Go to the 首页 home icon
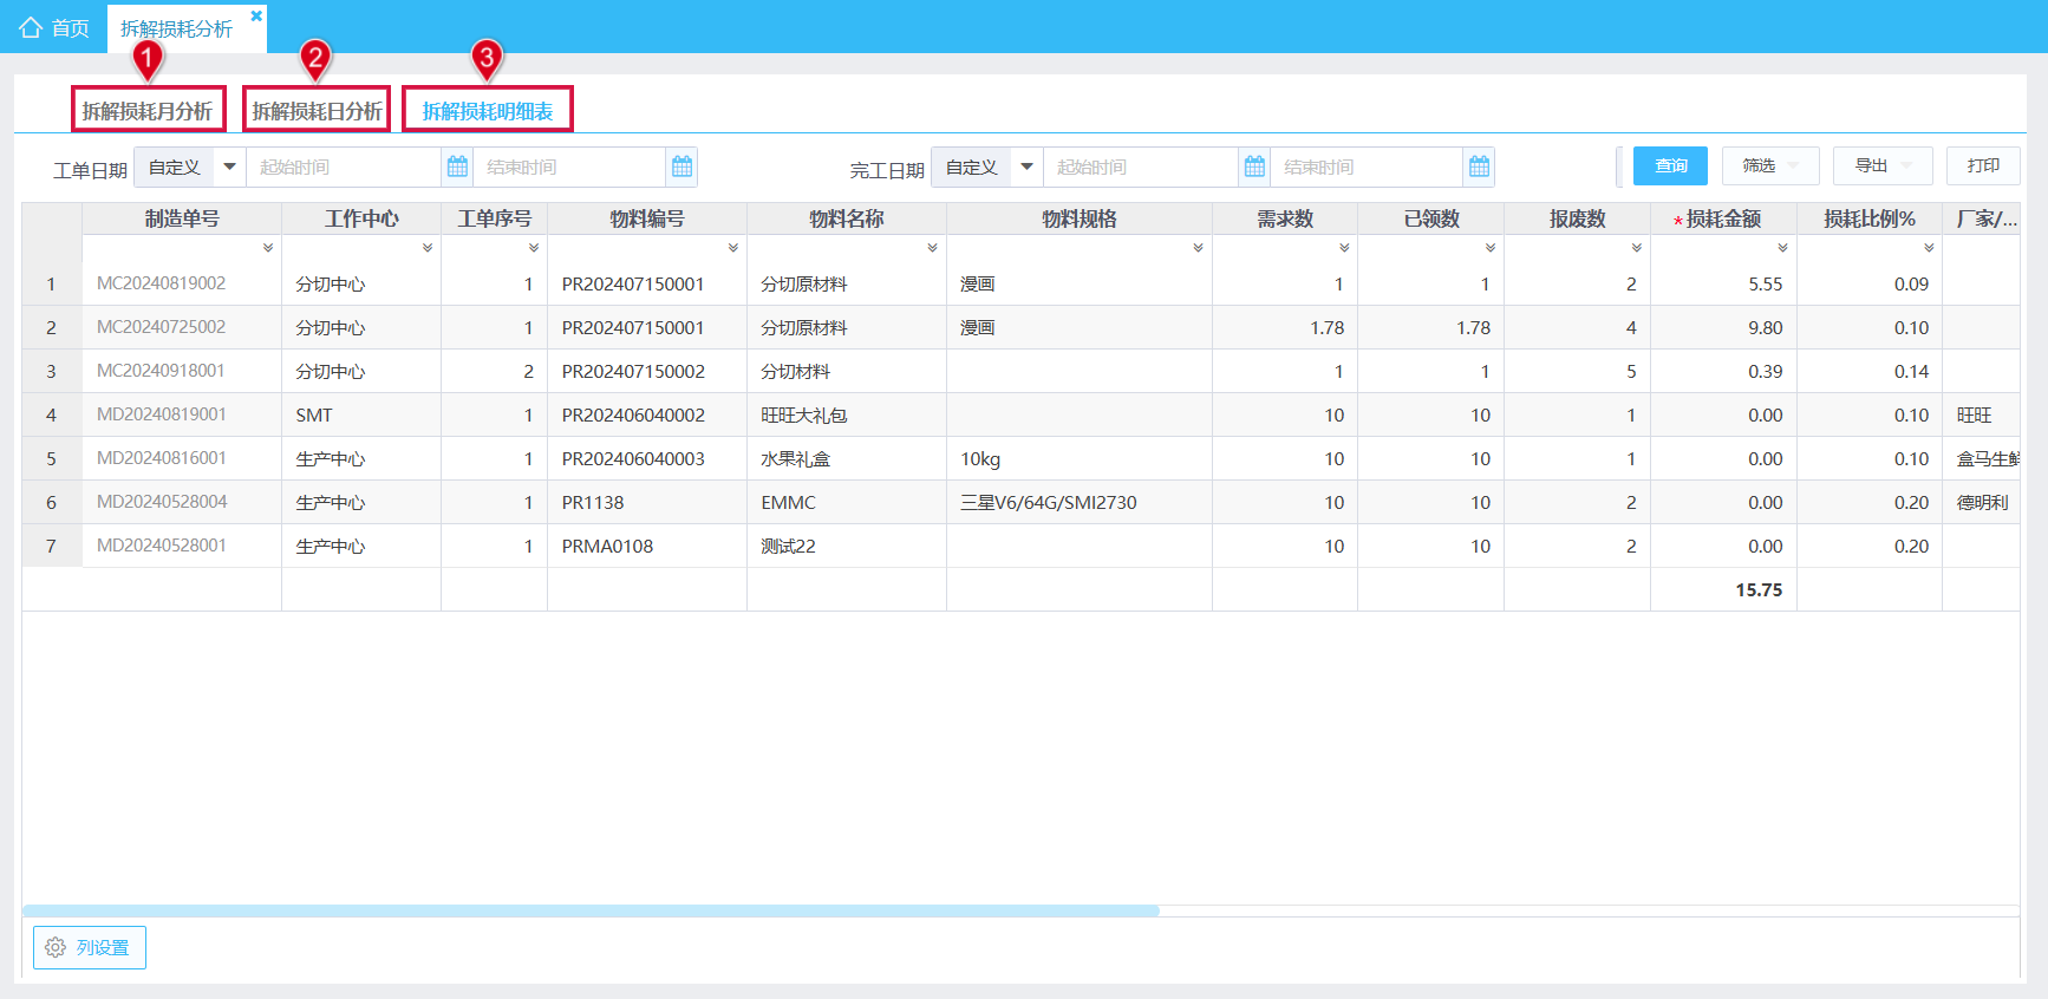The width and height of the screenshot is (2048, 999). (x=31, y=27)
